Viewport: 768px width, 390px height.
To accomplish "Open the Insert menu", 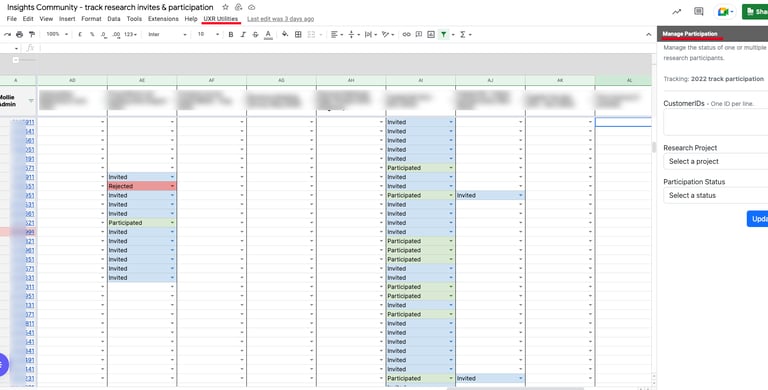I will [67, 19].
